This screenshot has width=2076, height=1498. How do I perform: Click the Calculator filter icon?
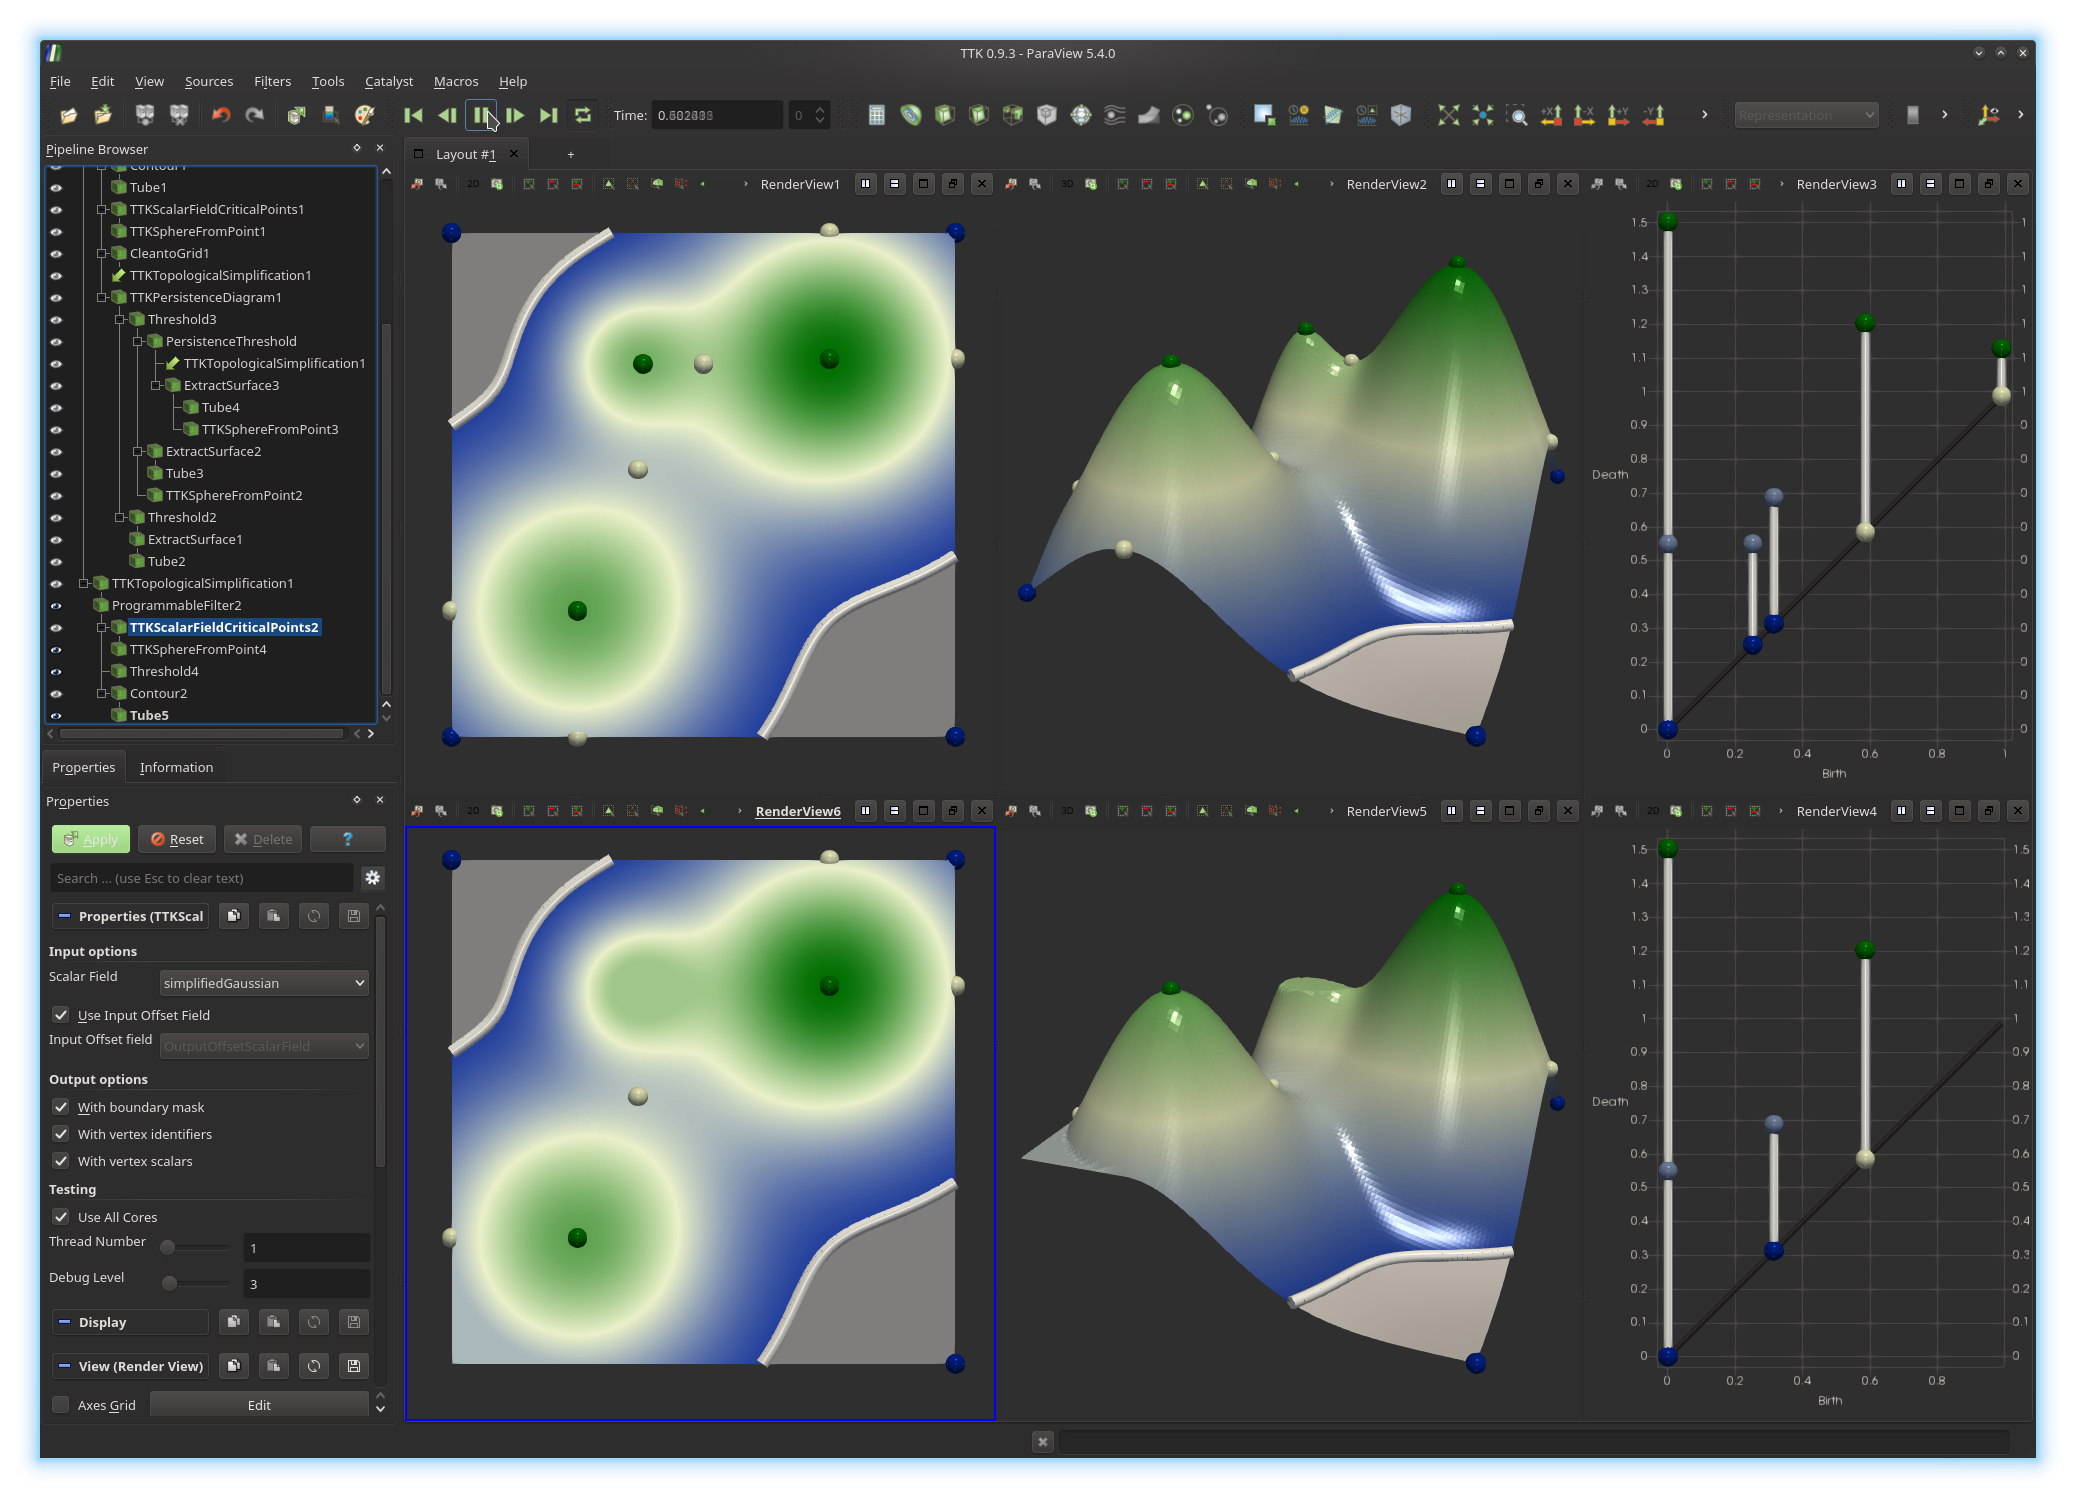coord(876,115)
